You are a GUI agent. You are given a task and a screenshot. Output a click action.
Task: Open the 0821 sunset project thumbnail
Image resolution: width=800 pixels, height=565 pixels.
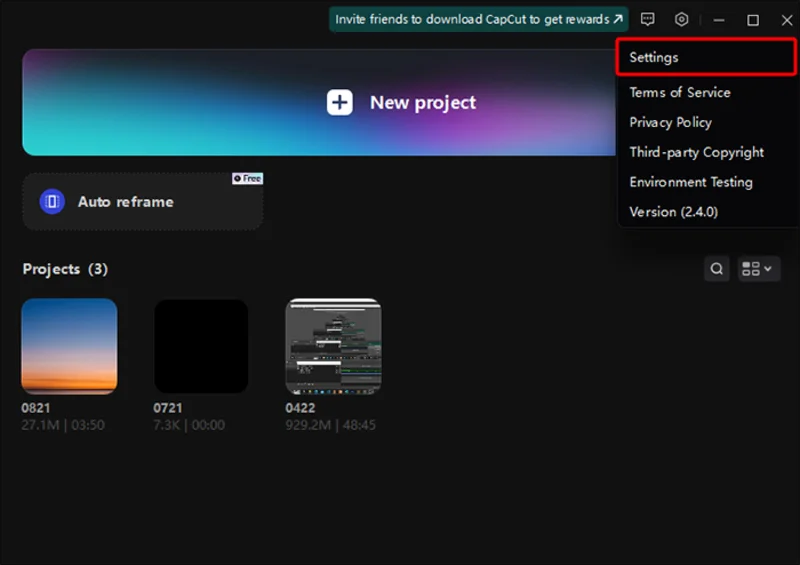tap(69, 346)
